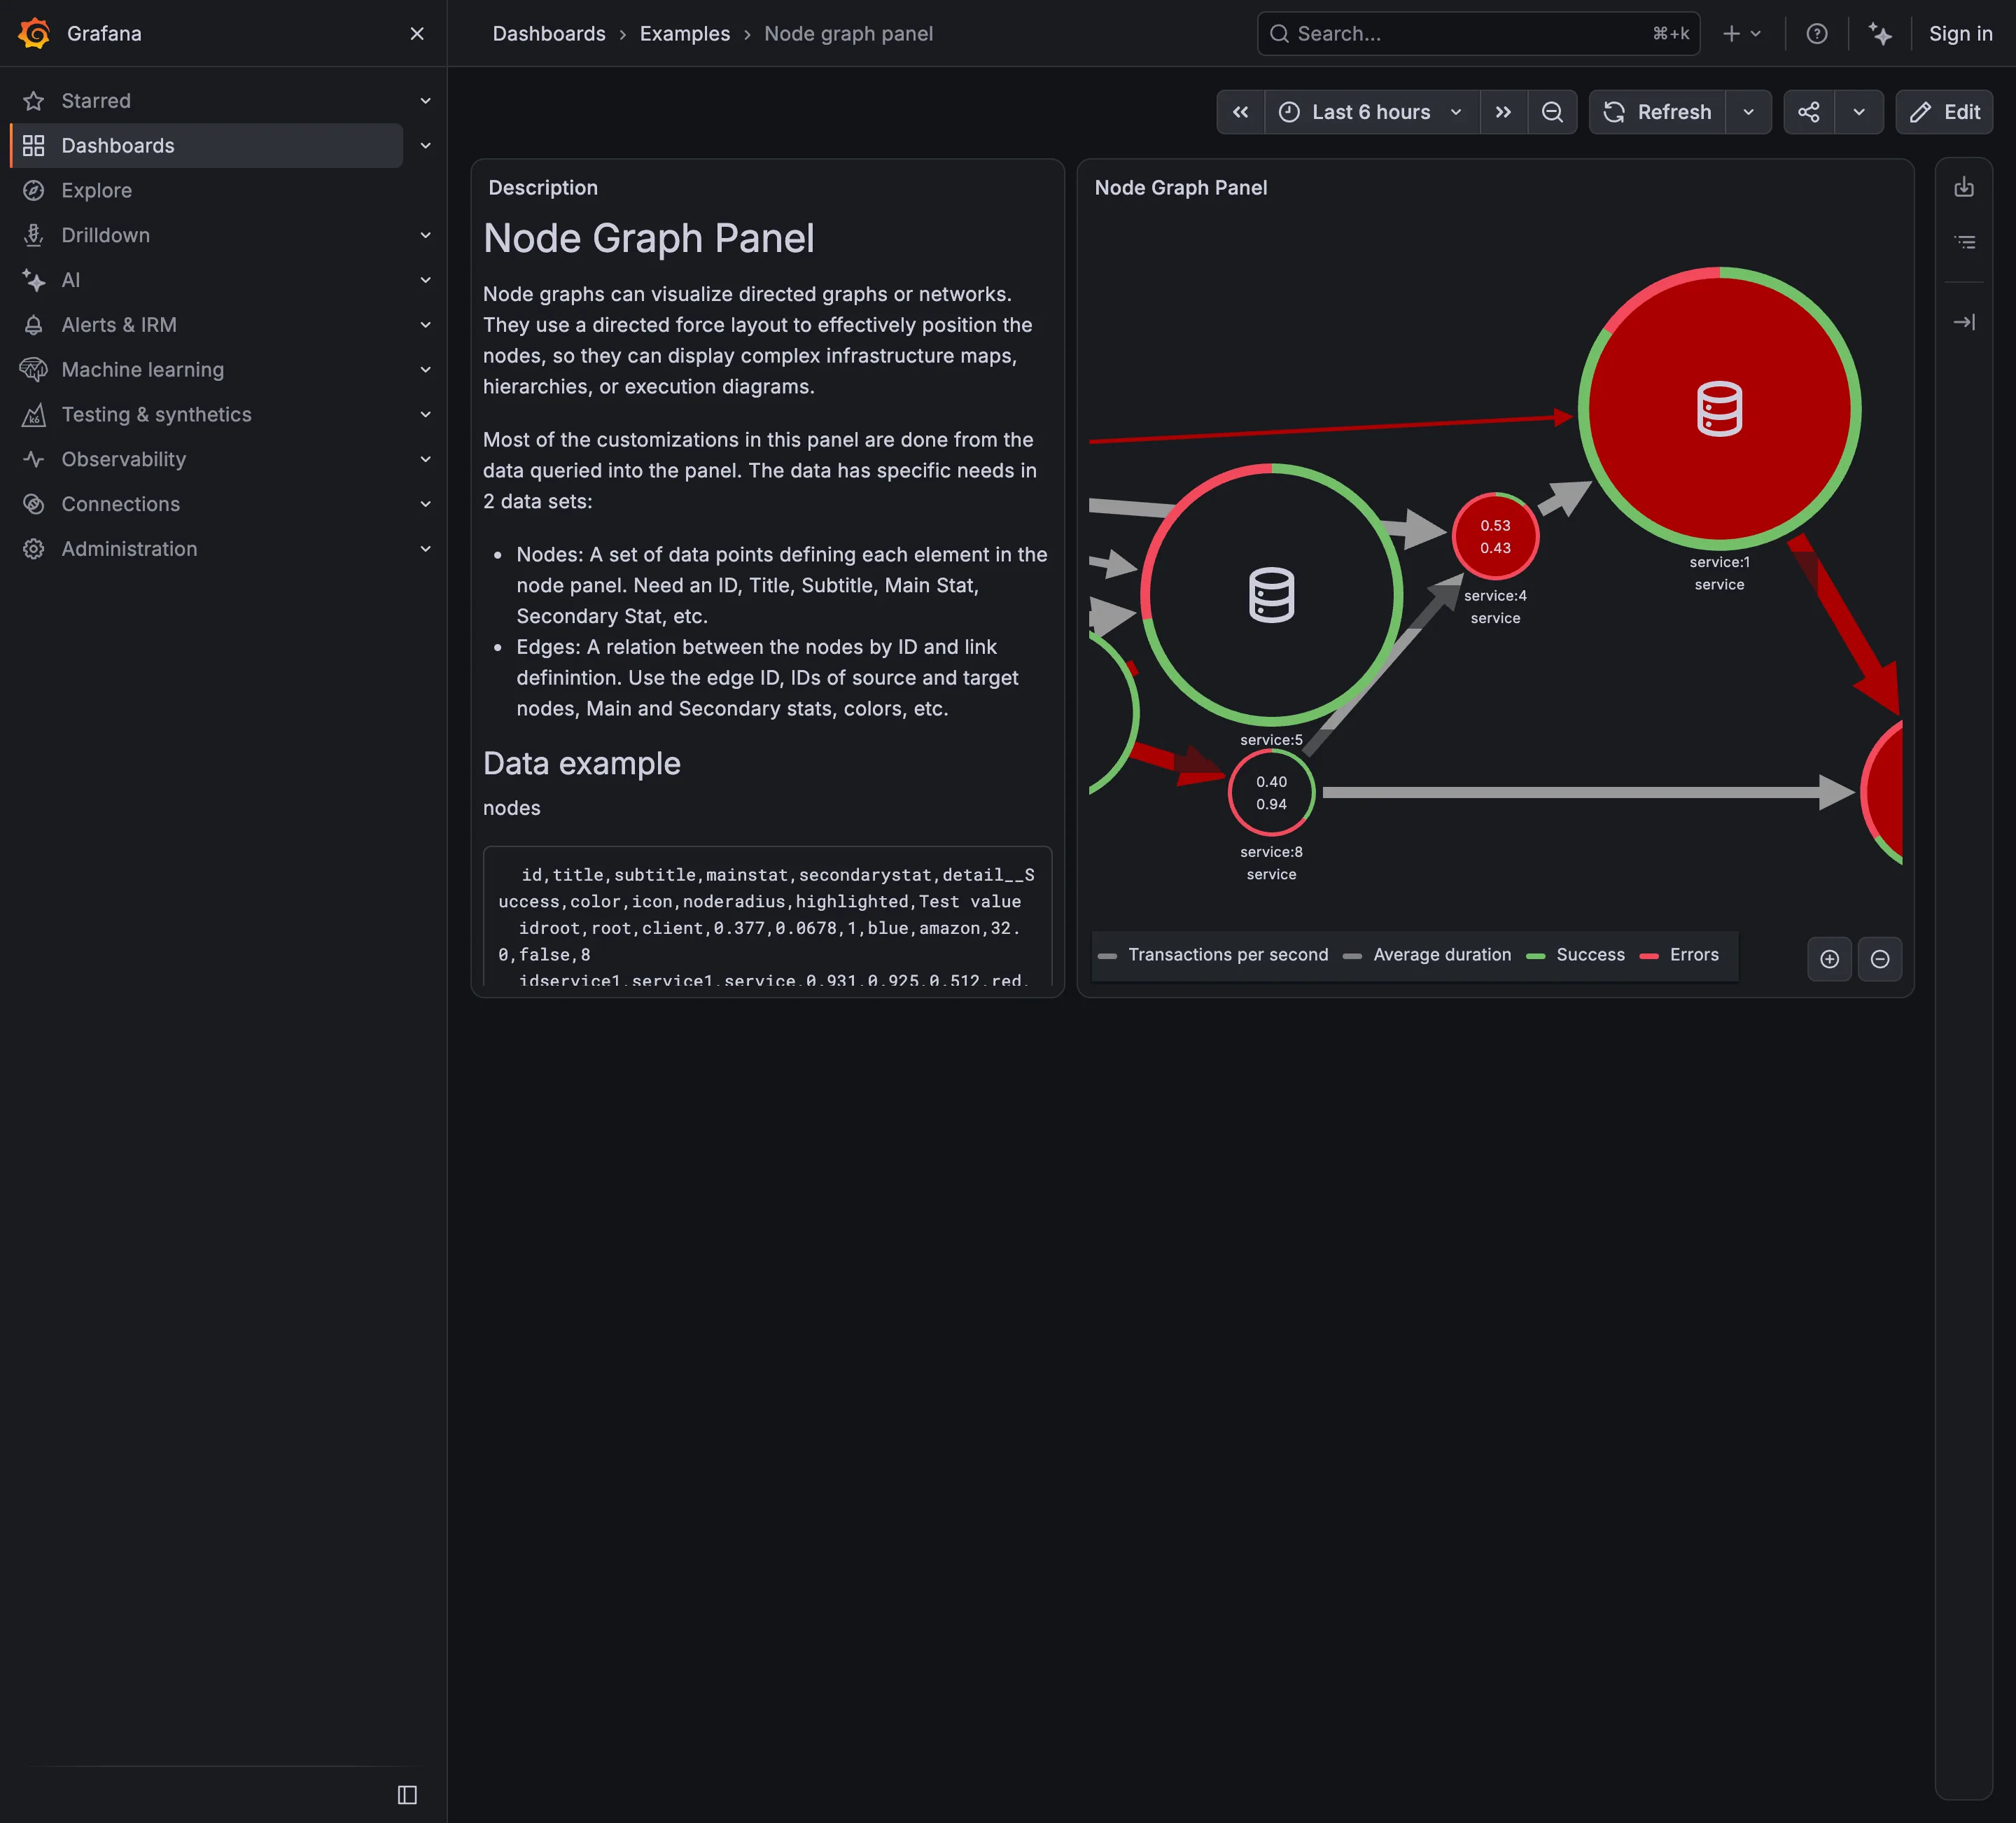The width and height of the screenshot is (2016, 1823).
Task: Go to Dashboards breadcrumb link
Action: [x=549, y=34]
